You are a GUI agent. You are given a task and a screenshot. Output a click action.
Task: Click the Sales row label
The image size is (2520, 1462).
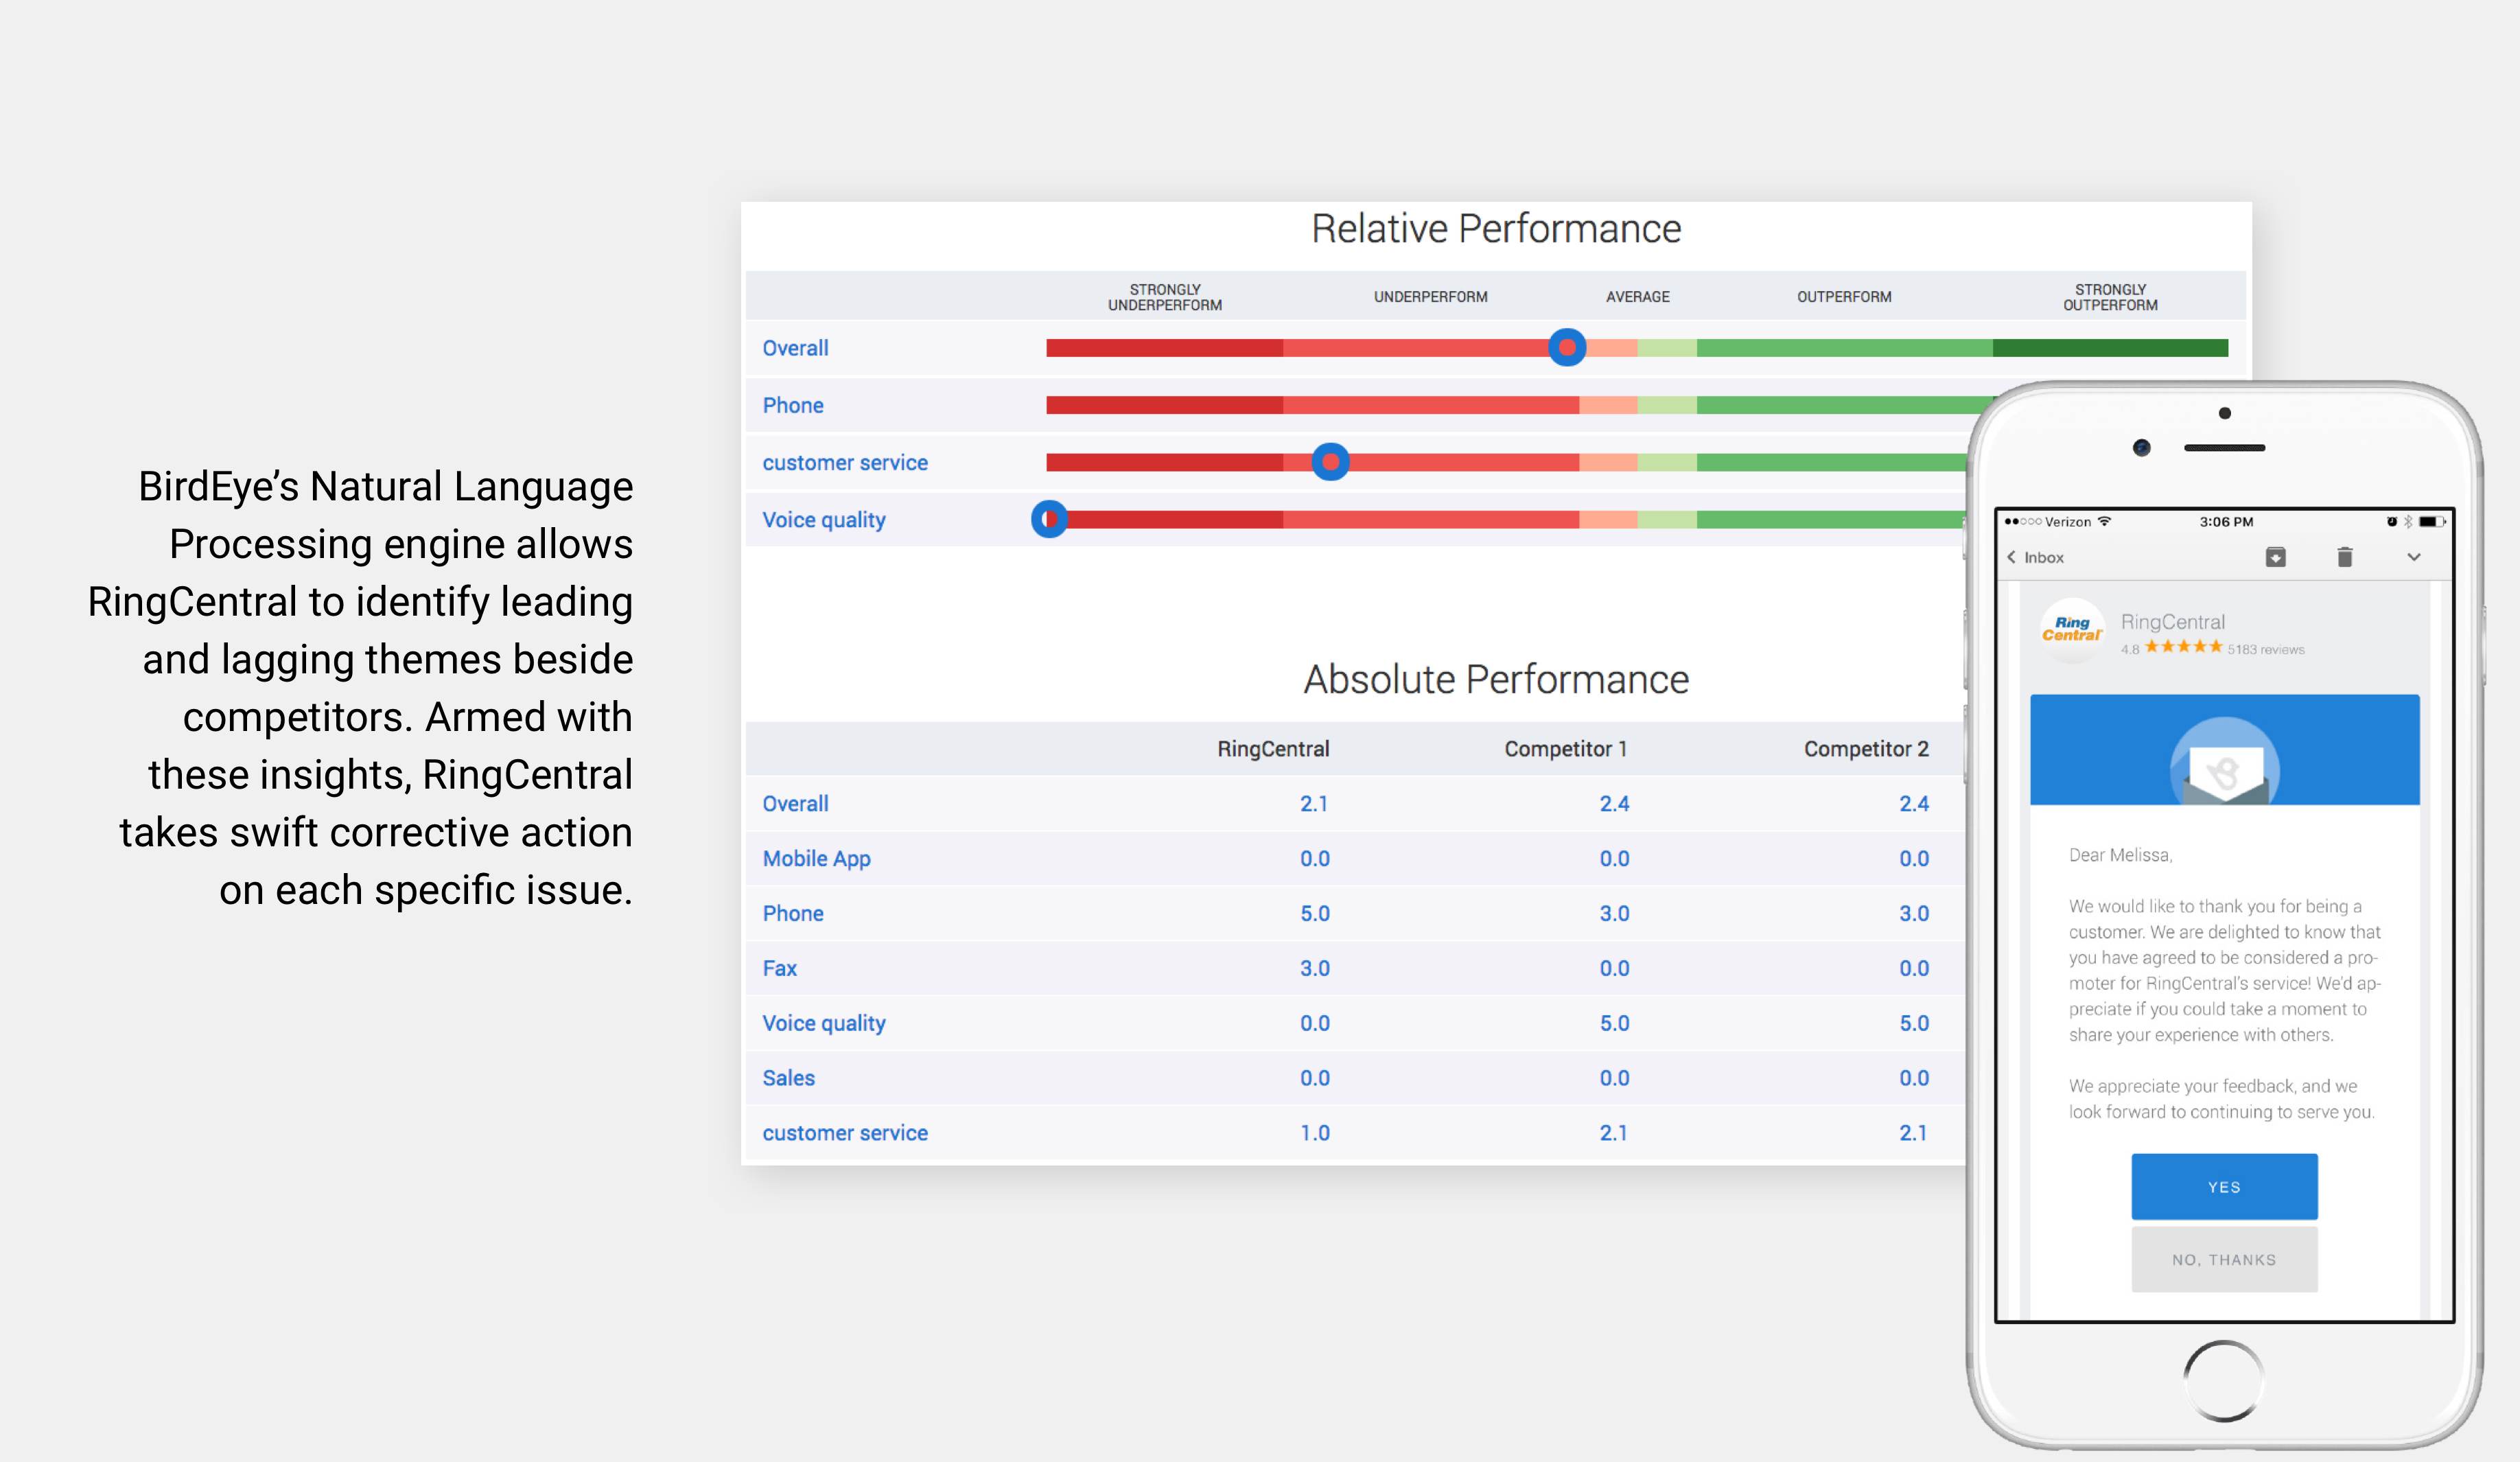[x=788, y=1078]
